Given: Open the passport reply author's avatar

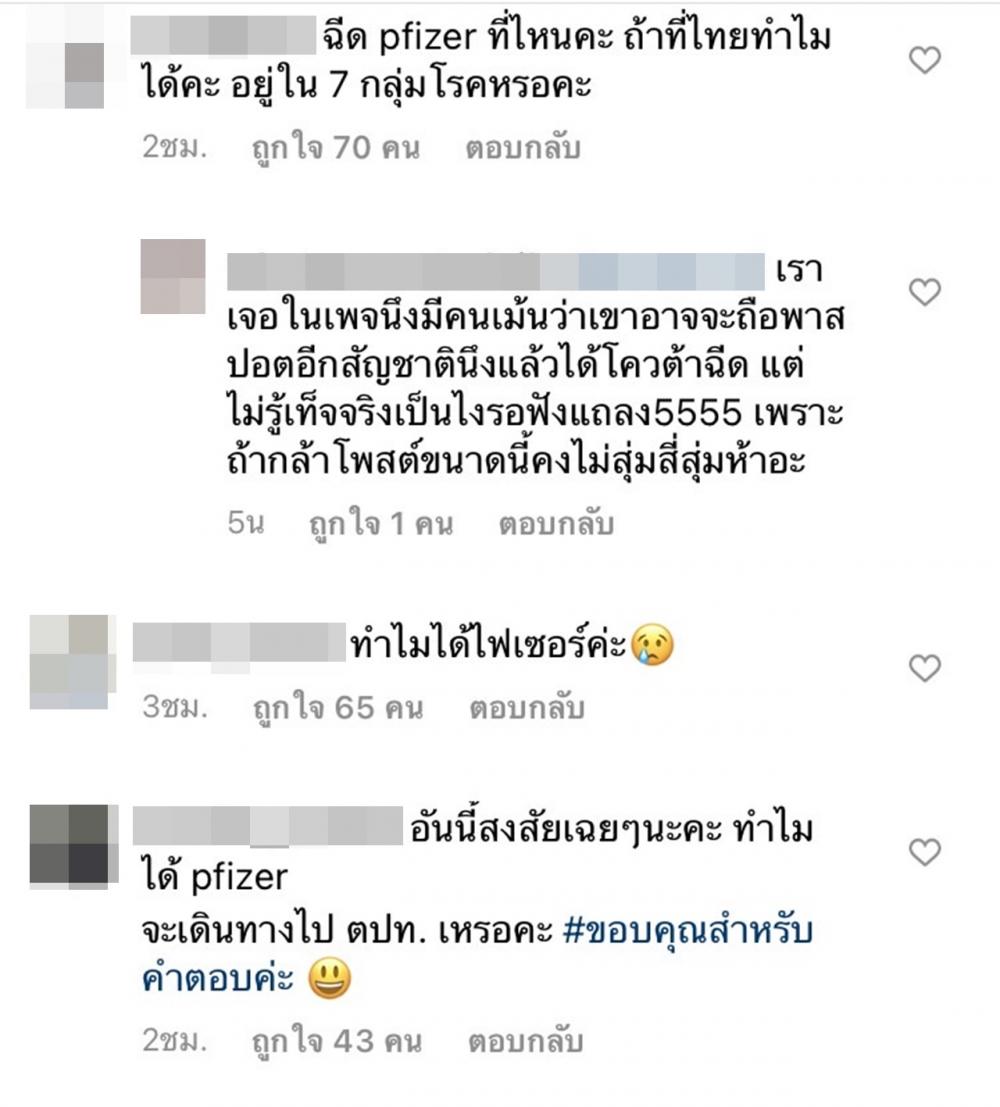Looking at the screenshot, I should pyautogui.click(x=173, y=276).
